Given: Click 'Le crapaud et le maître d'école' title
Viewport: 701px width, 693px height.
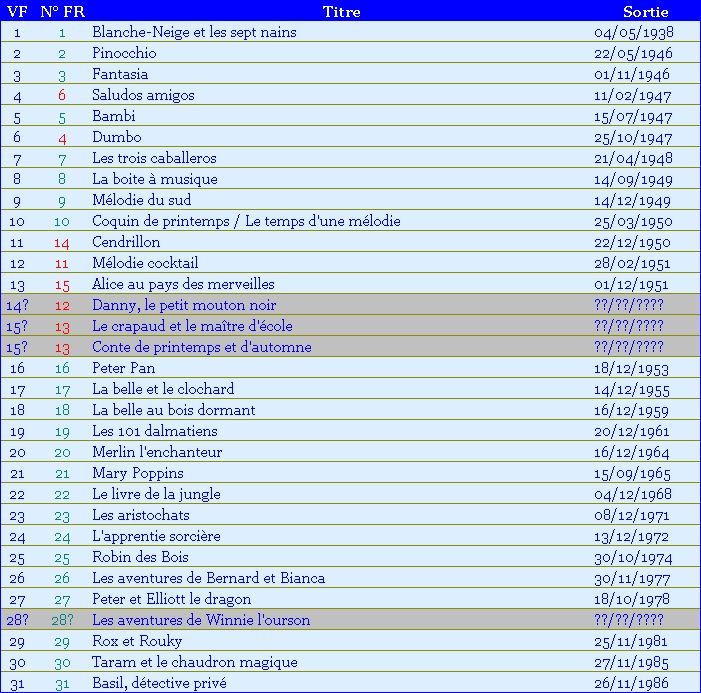Looking at the screenshot, I should (193, 326).
